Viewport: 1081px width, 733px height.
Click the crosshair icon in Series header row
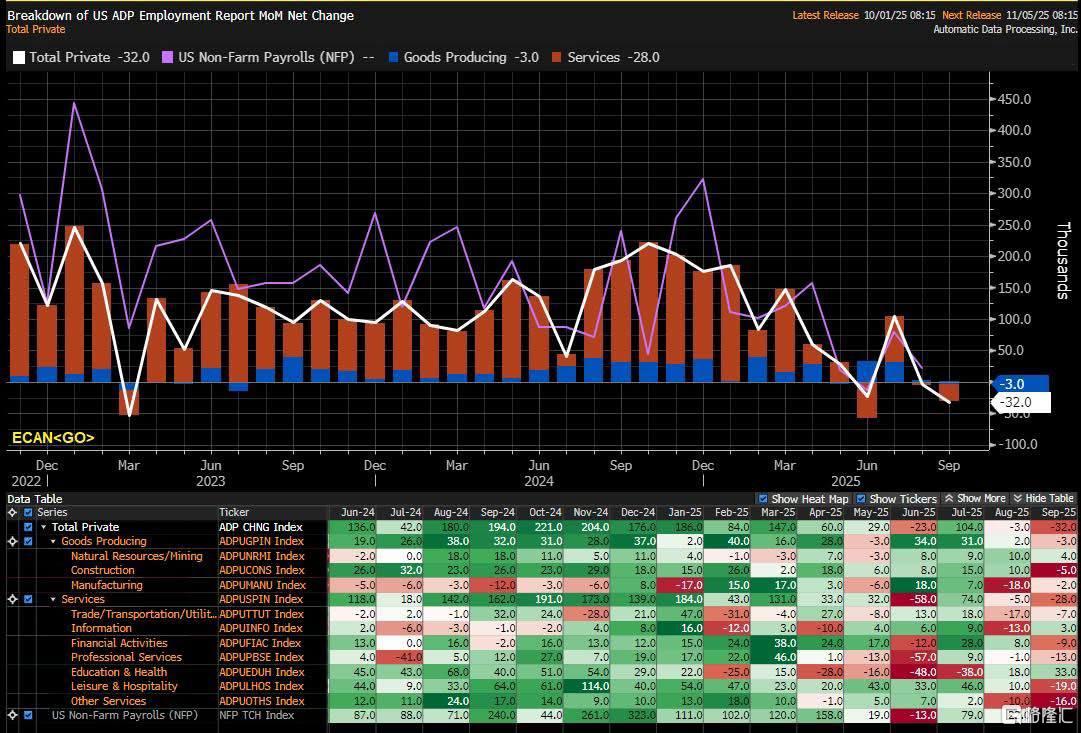12,512
